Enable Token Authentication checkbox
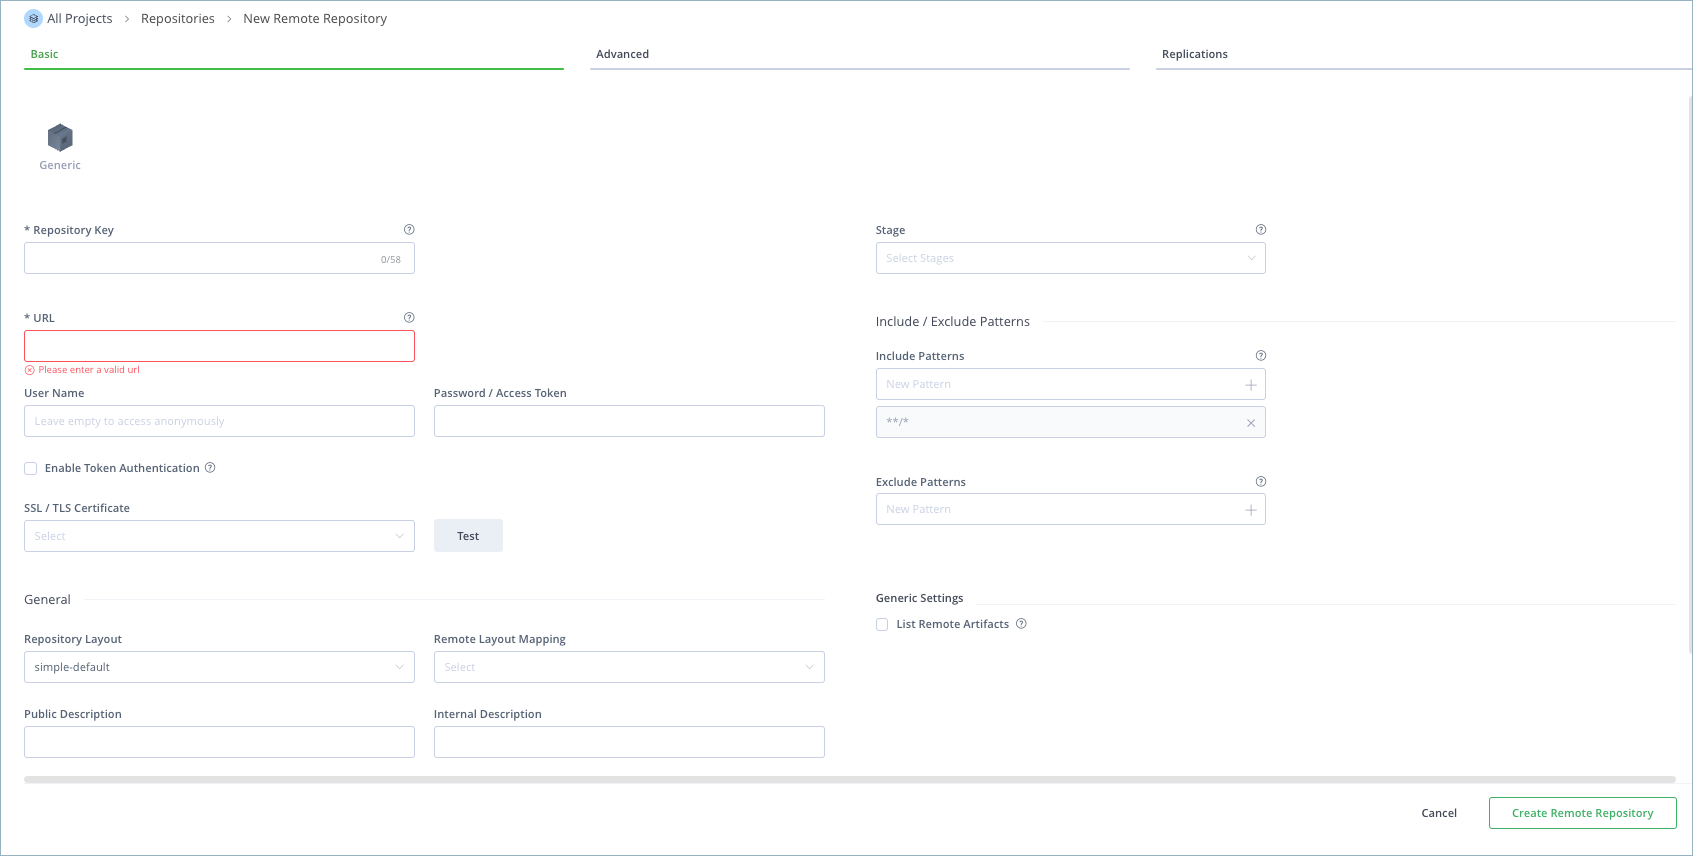Viewport: 1693px width, 856px height. click(31, 468)
